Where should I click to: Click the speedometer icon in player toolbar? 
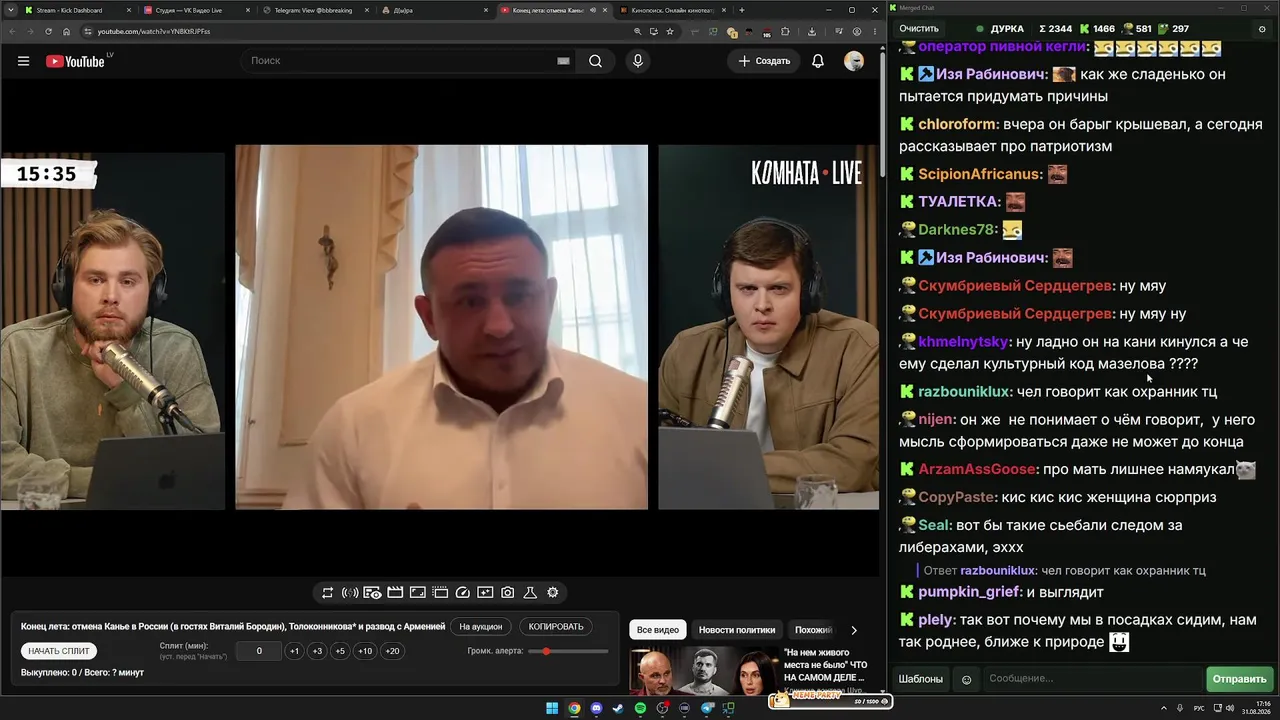click(463, 593)
